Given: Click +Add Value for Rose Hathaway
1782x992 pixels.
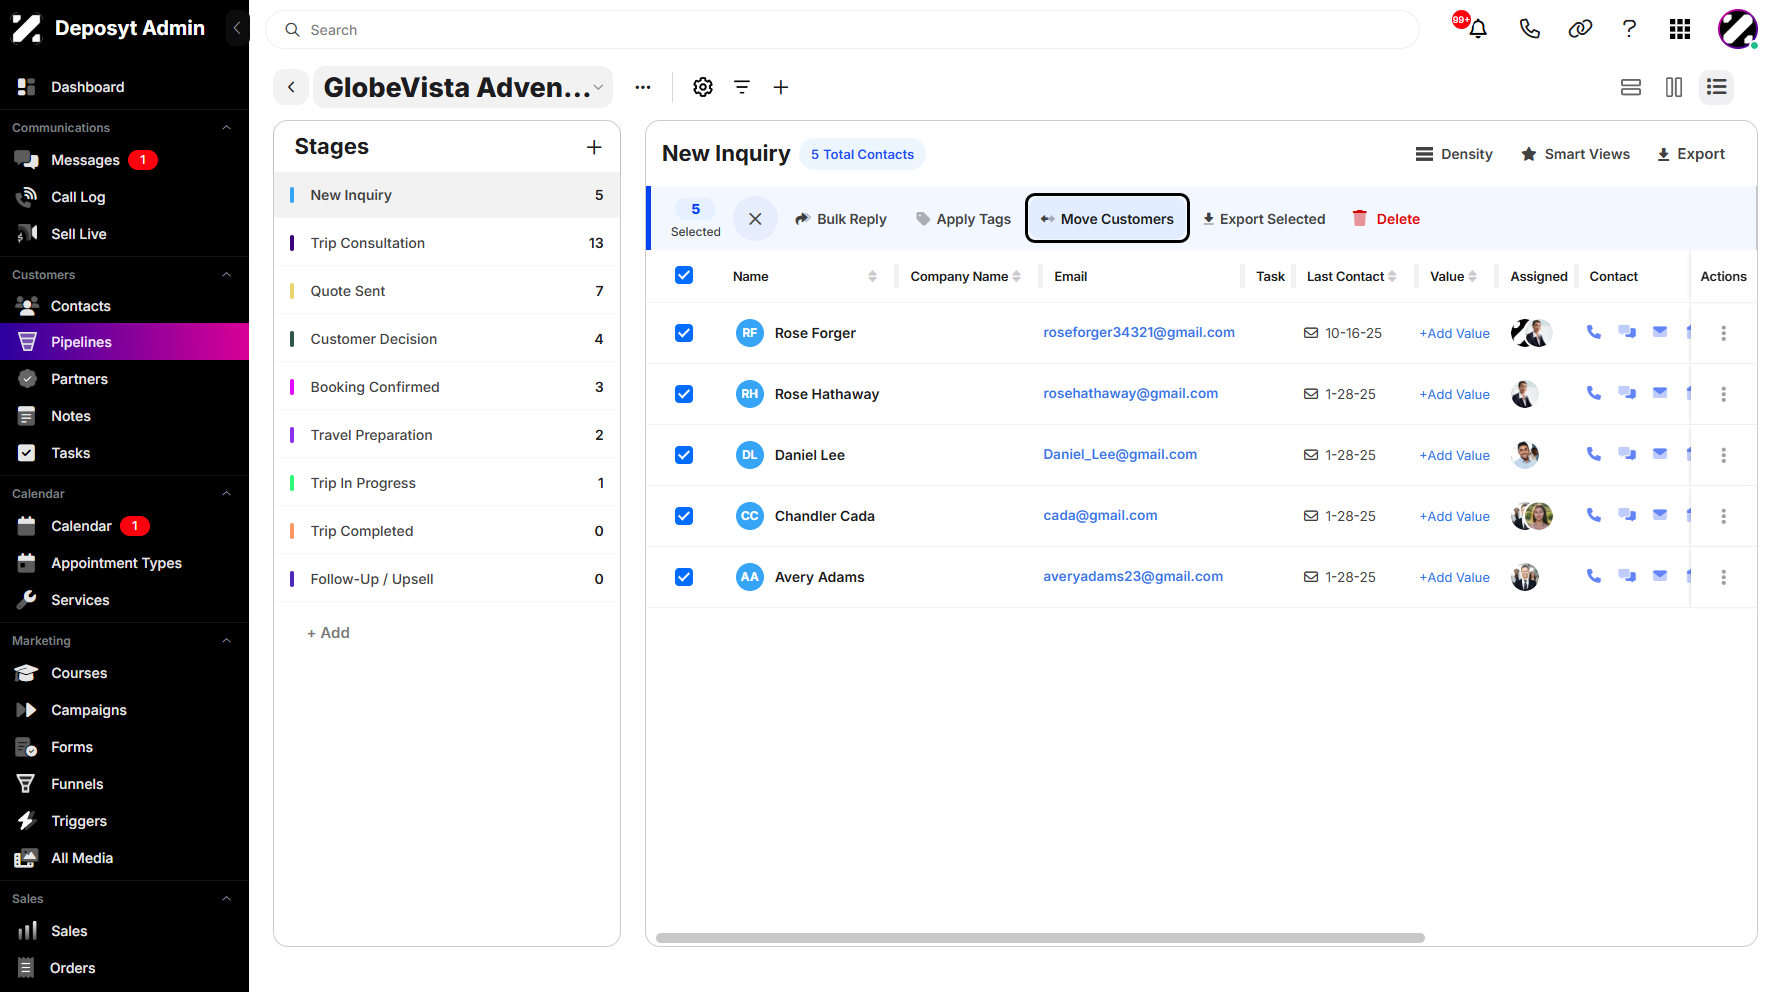Looking at the screenshot, I should pos(1454,394).
